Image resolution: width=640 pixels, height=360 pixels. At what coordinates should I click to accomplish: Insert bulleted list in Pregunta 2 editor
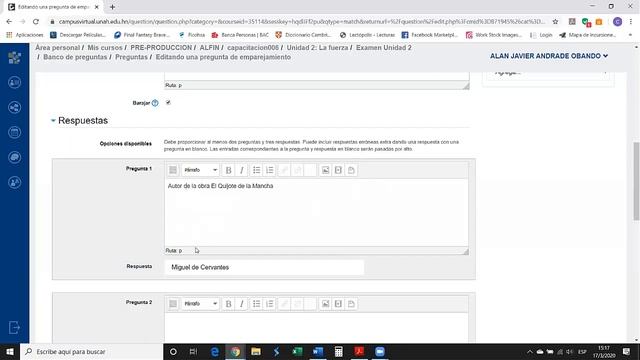256,304
